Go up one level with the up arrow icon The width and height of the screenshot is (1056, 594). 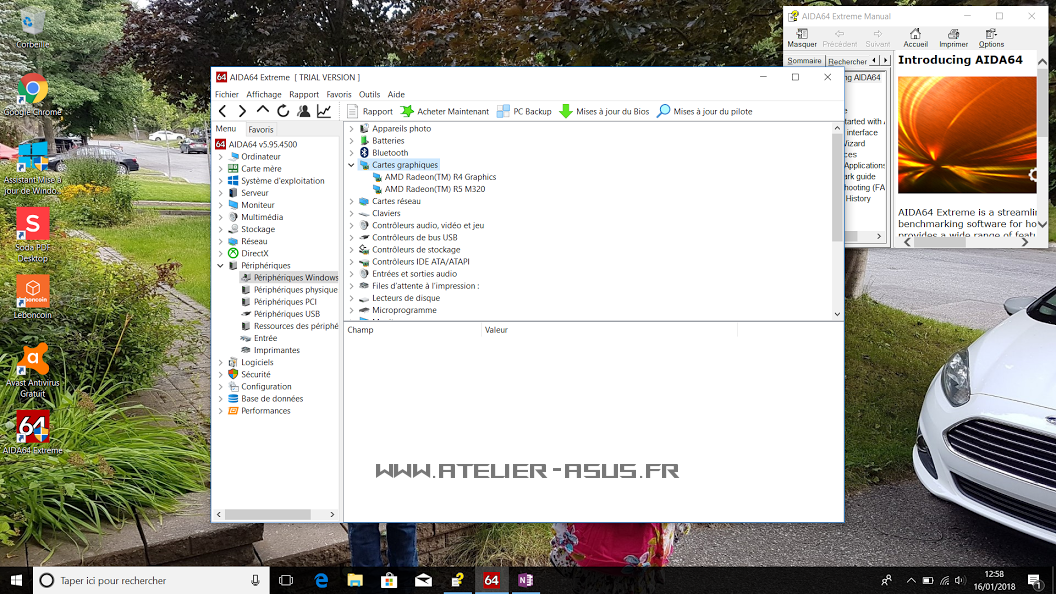point(263,110)
